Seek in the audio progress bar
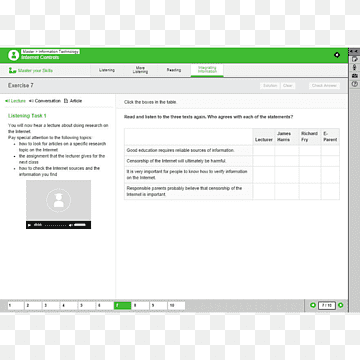Screen dimensions: 360x360 [x=55, y=225]
